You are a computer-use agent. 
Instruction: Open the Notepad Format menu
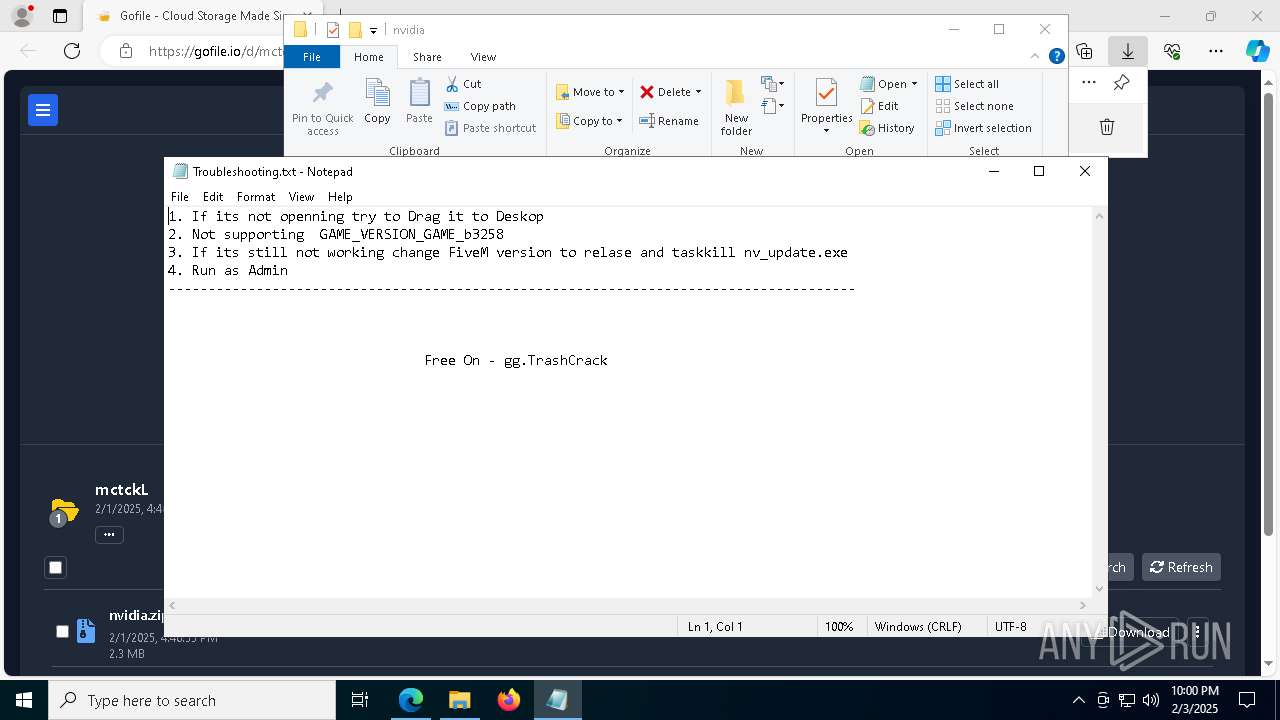pos(256,197)
